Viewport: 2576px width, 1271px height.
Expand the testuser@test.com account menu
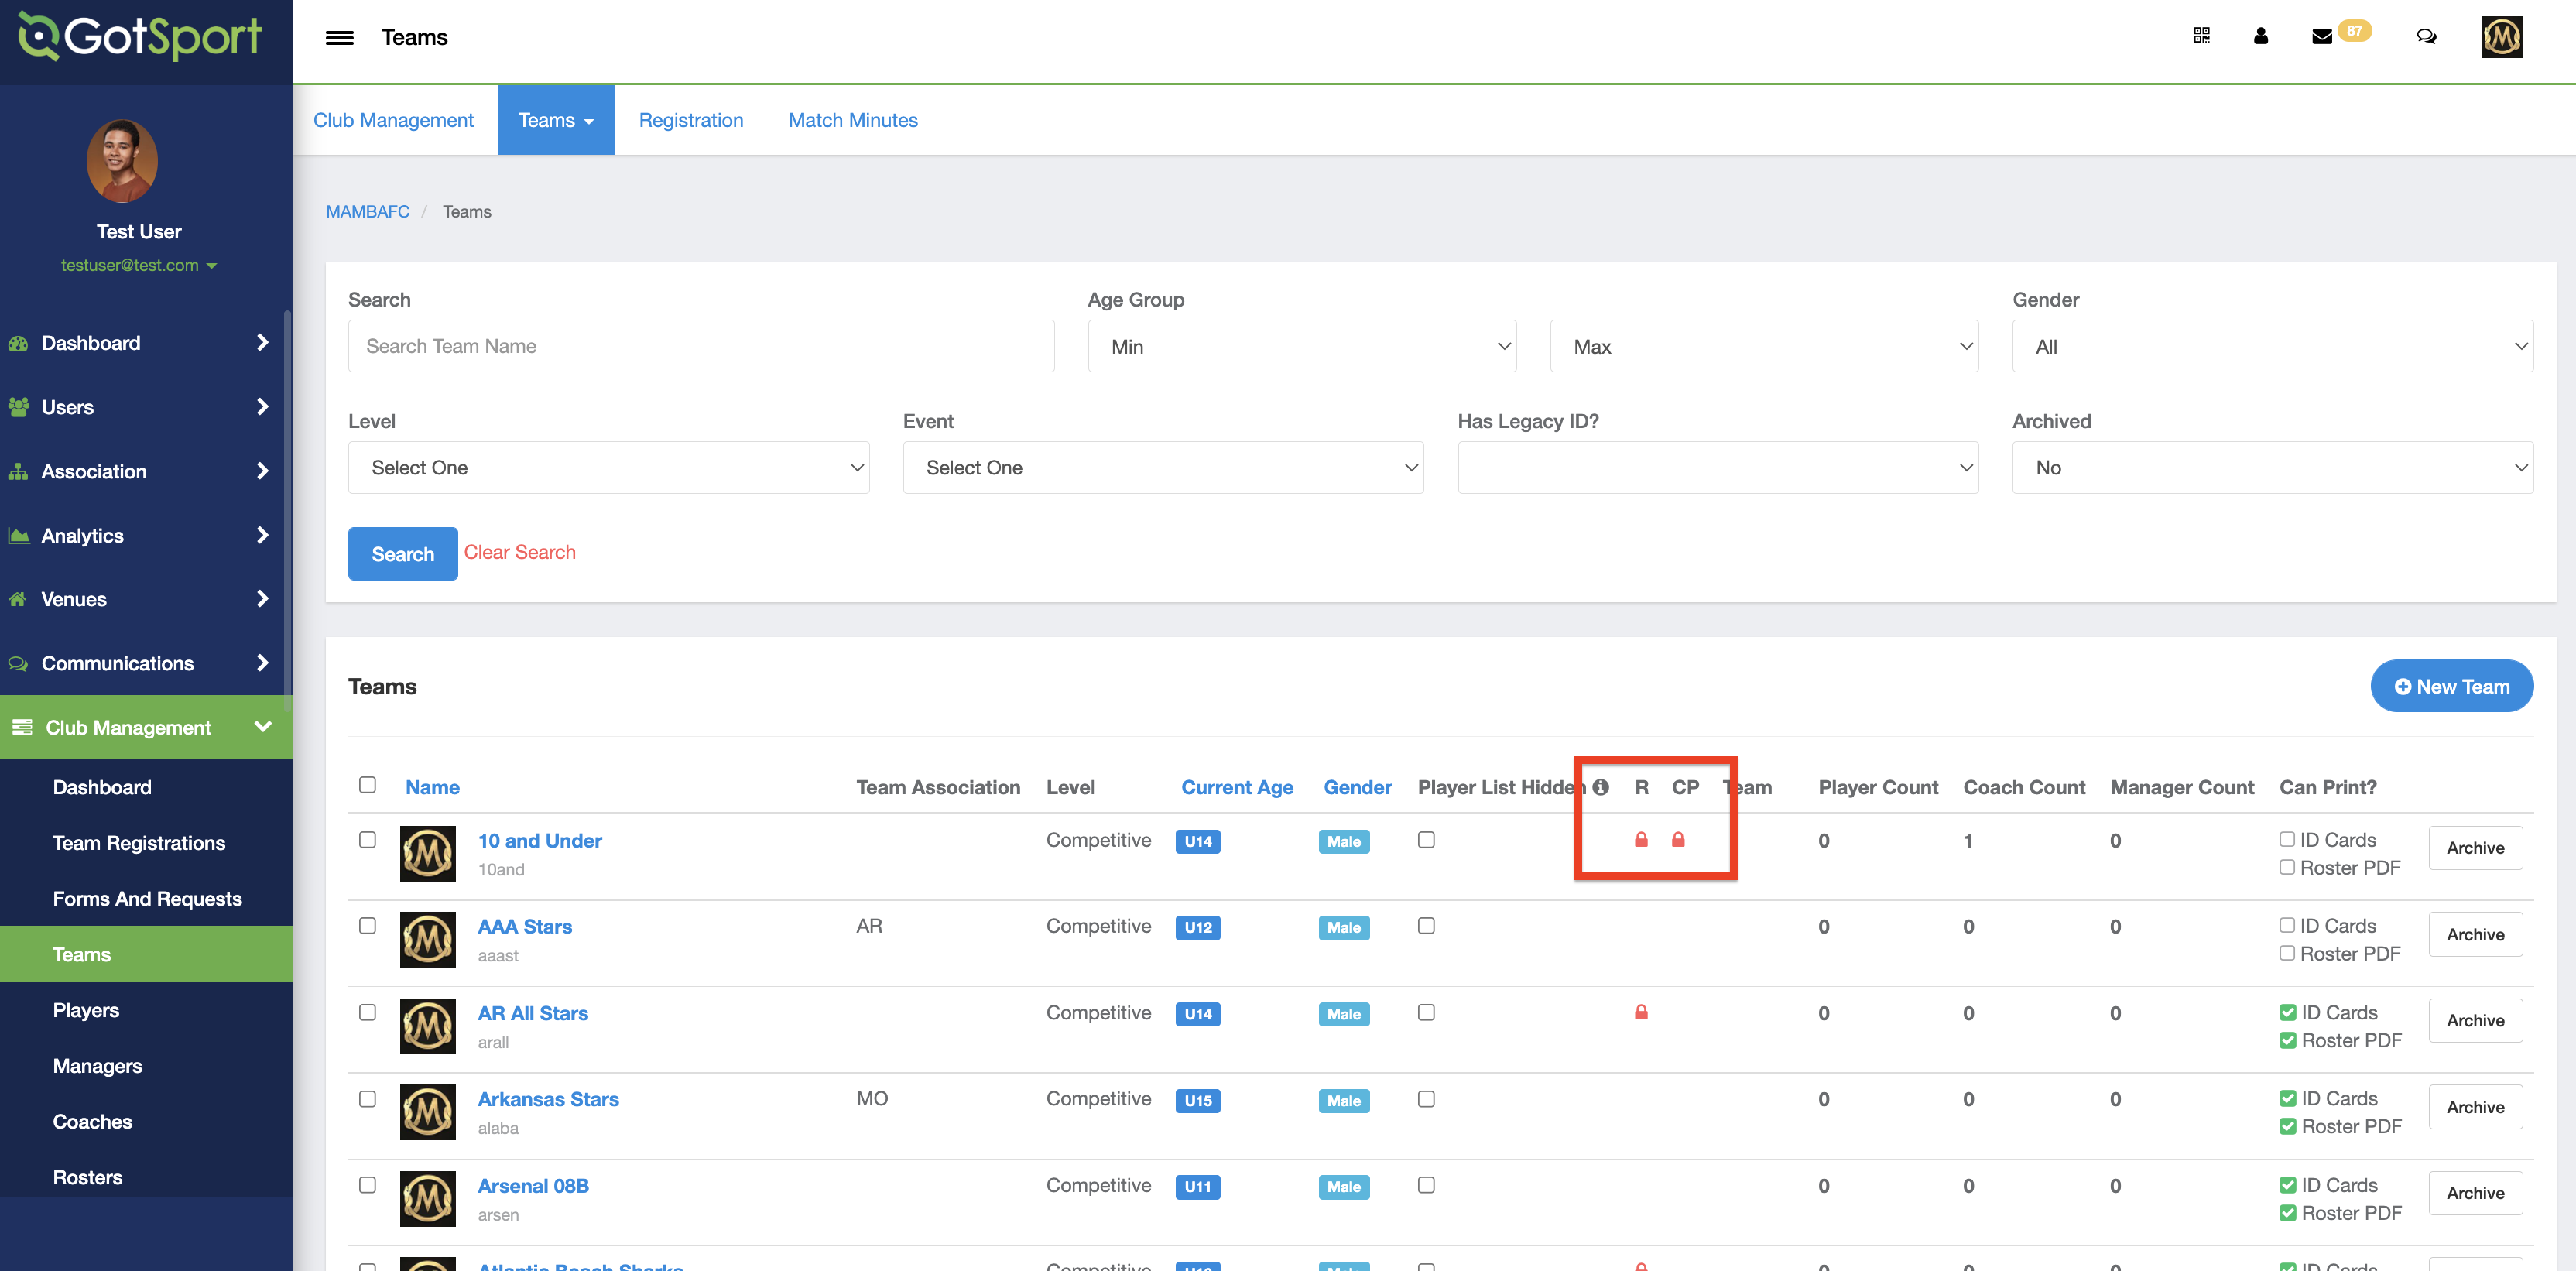click(139, 265)
